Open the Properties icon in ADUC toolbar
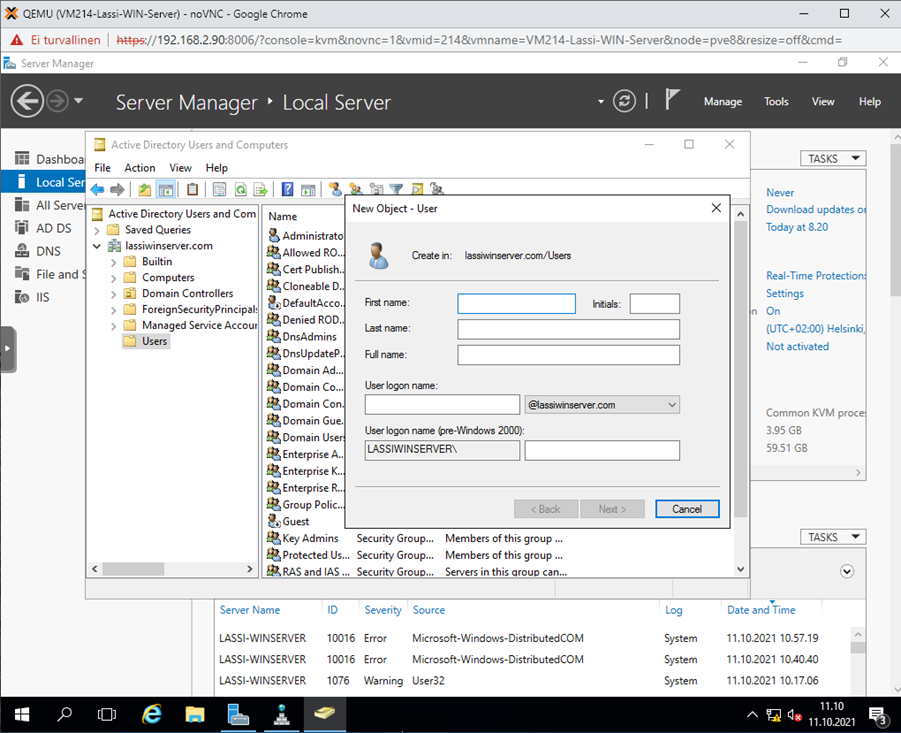This screenshot has width=901, height=733. tap(220, 189)
